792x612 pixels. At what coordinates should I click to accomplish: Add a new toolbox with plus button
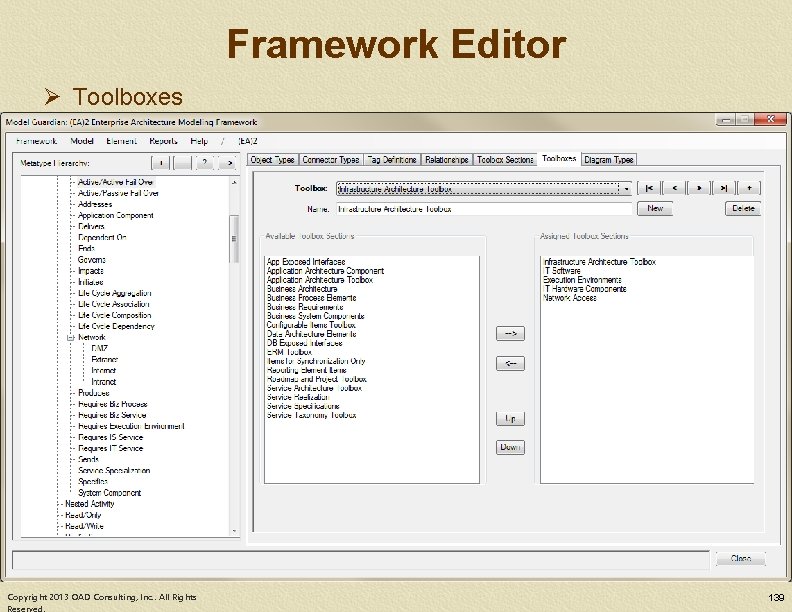coord(749,188)
